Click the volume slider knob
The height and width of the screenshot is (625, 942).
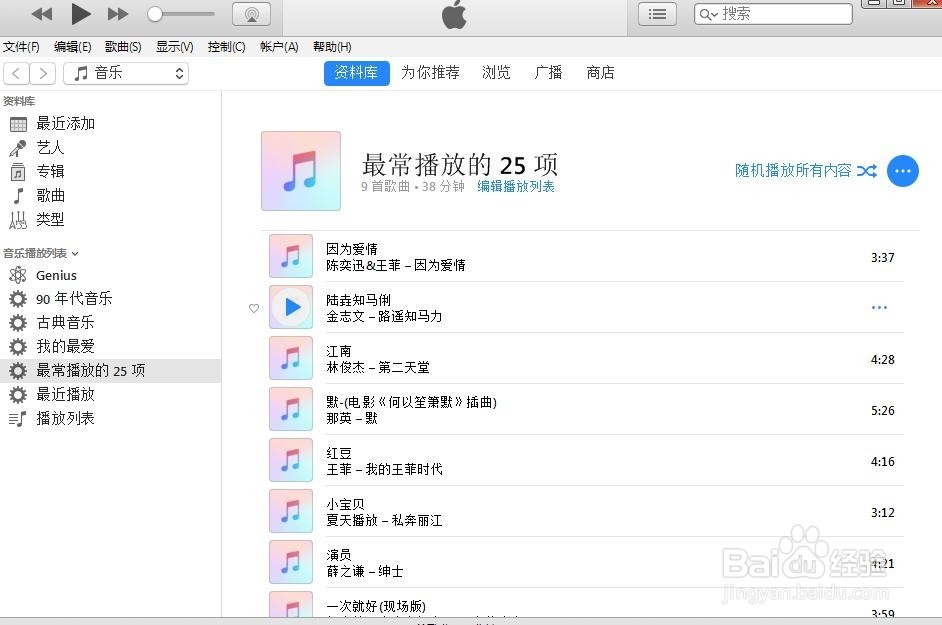155,14
